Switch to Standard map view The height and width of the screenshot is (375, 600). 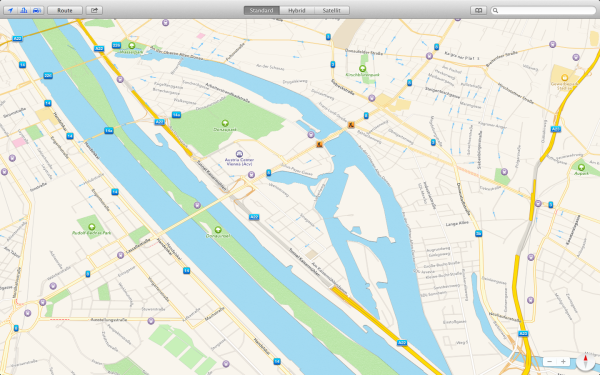[262, 10]
